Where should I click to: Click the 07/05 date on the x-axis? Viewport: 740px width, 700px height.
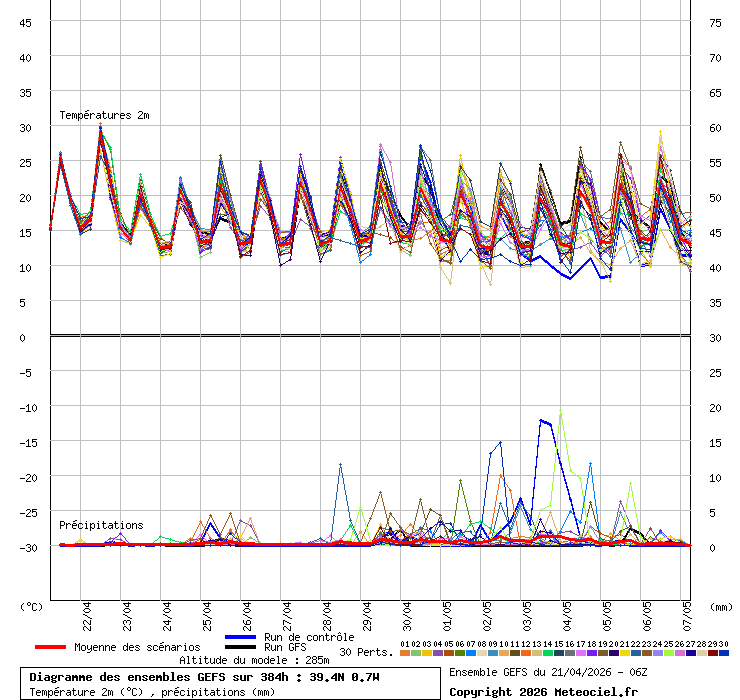pos(688,611)
